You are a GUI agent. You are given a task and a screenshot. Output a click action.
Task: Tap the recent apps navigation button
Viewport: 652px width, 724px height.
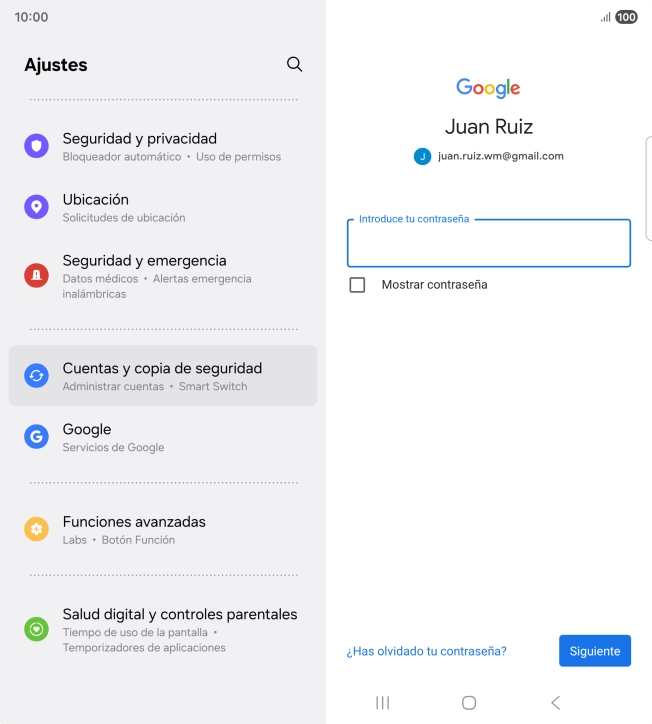(x=383, y=703)
